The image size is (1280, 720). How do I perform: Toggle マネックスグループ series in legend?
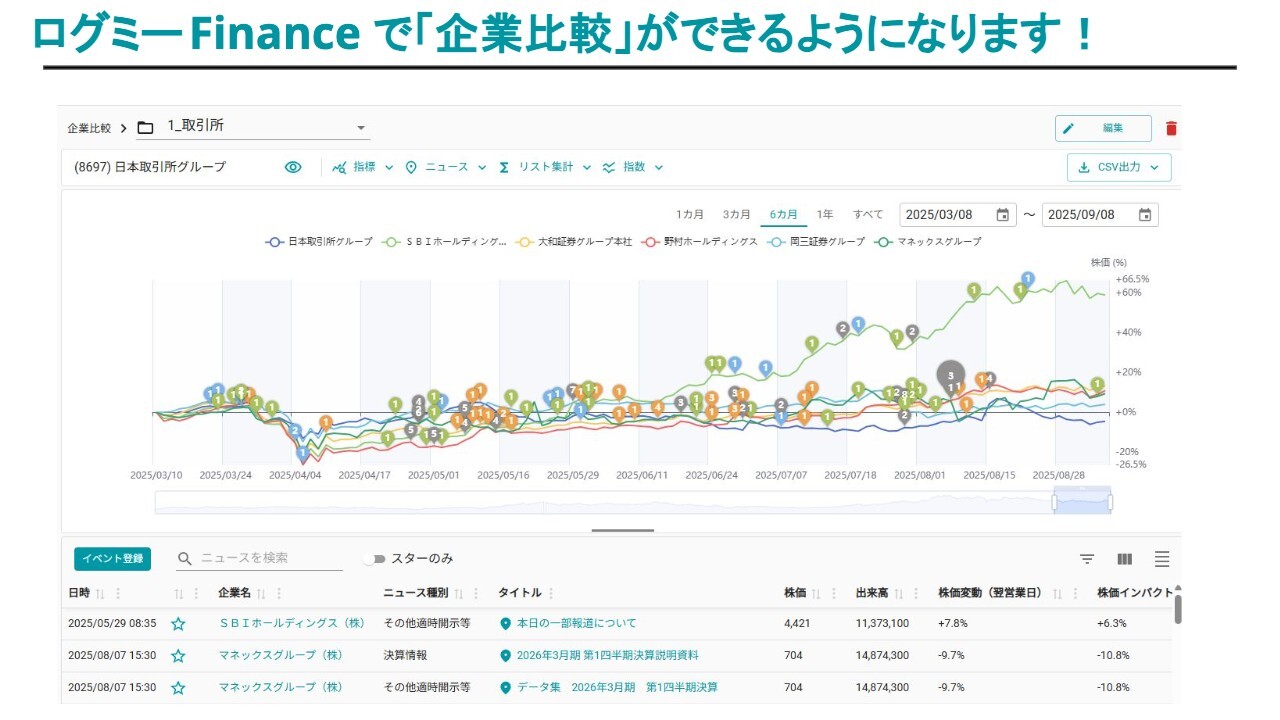928,242
